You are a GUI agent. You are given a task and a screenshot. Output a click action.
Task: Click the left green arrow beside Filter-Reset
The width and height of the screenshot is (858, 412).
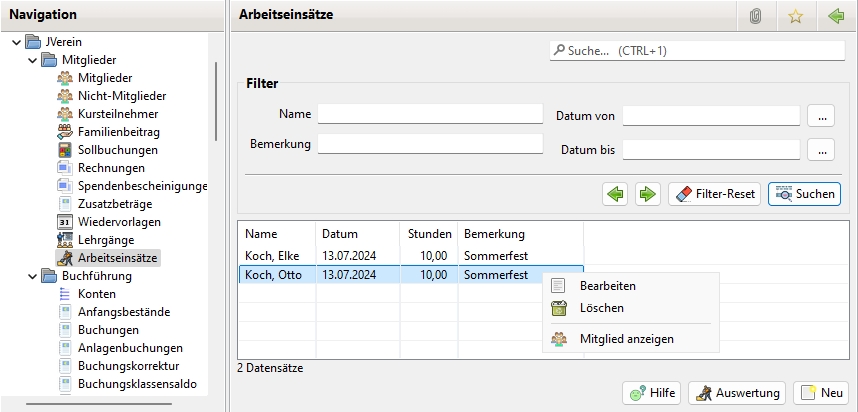point(616,193)
